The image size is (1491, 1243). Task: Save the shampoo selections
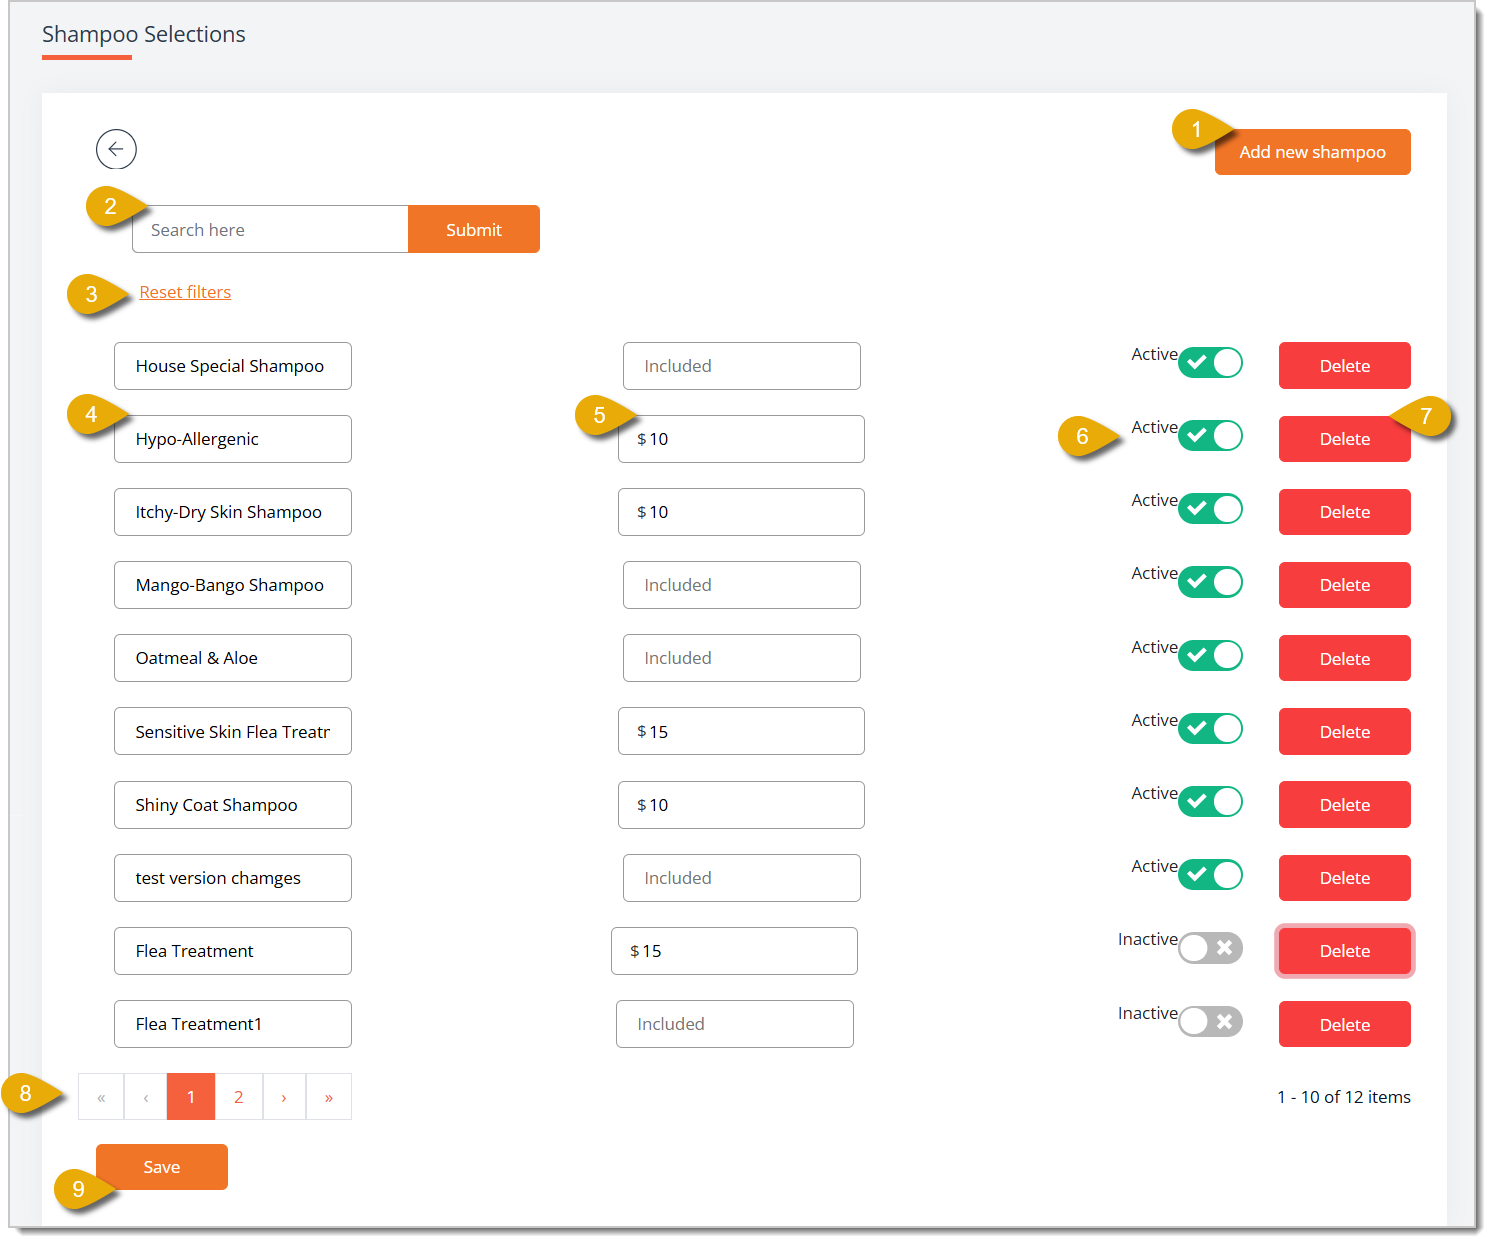[x=162, y=1167]
